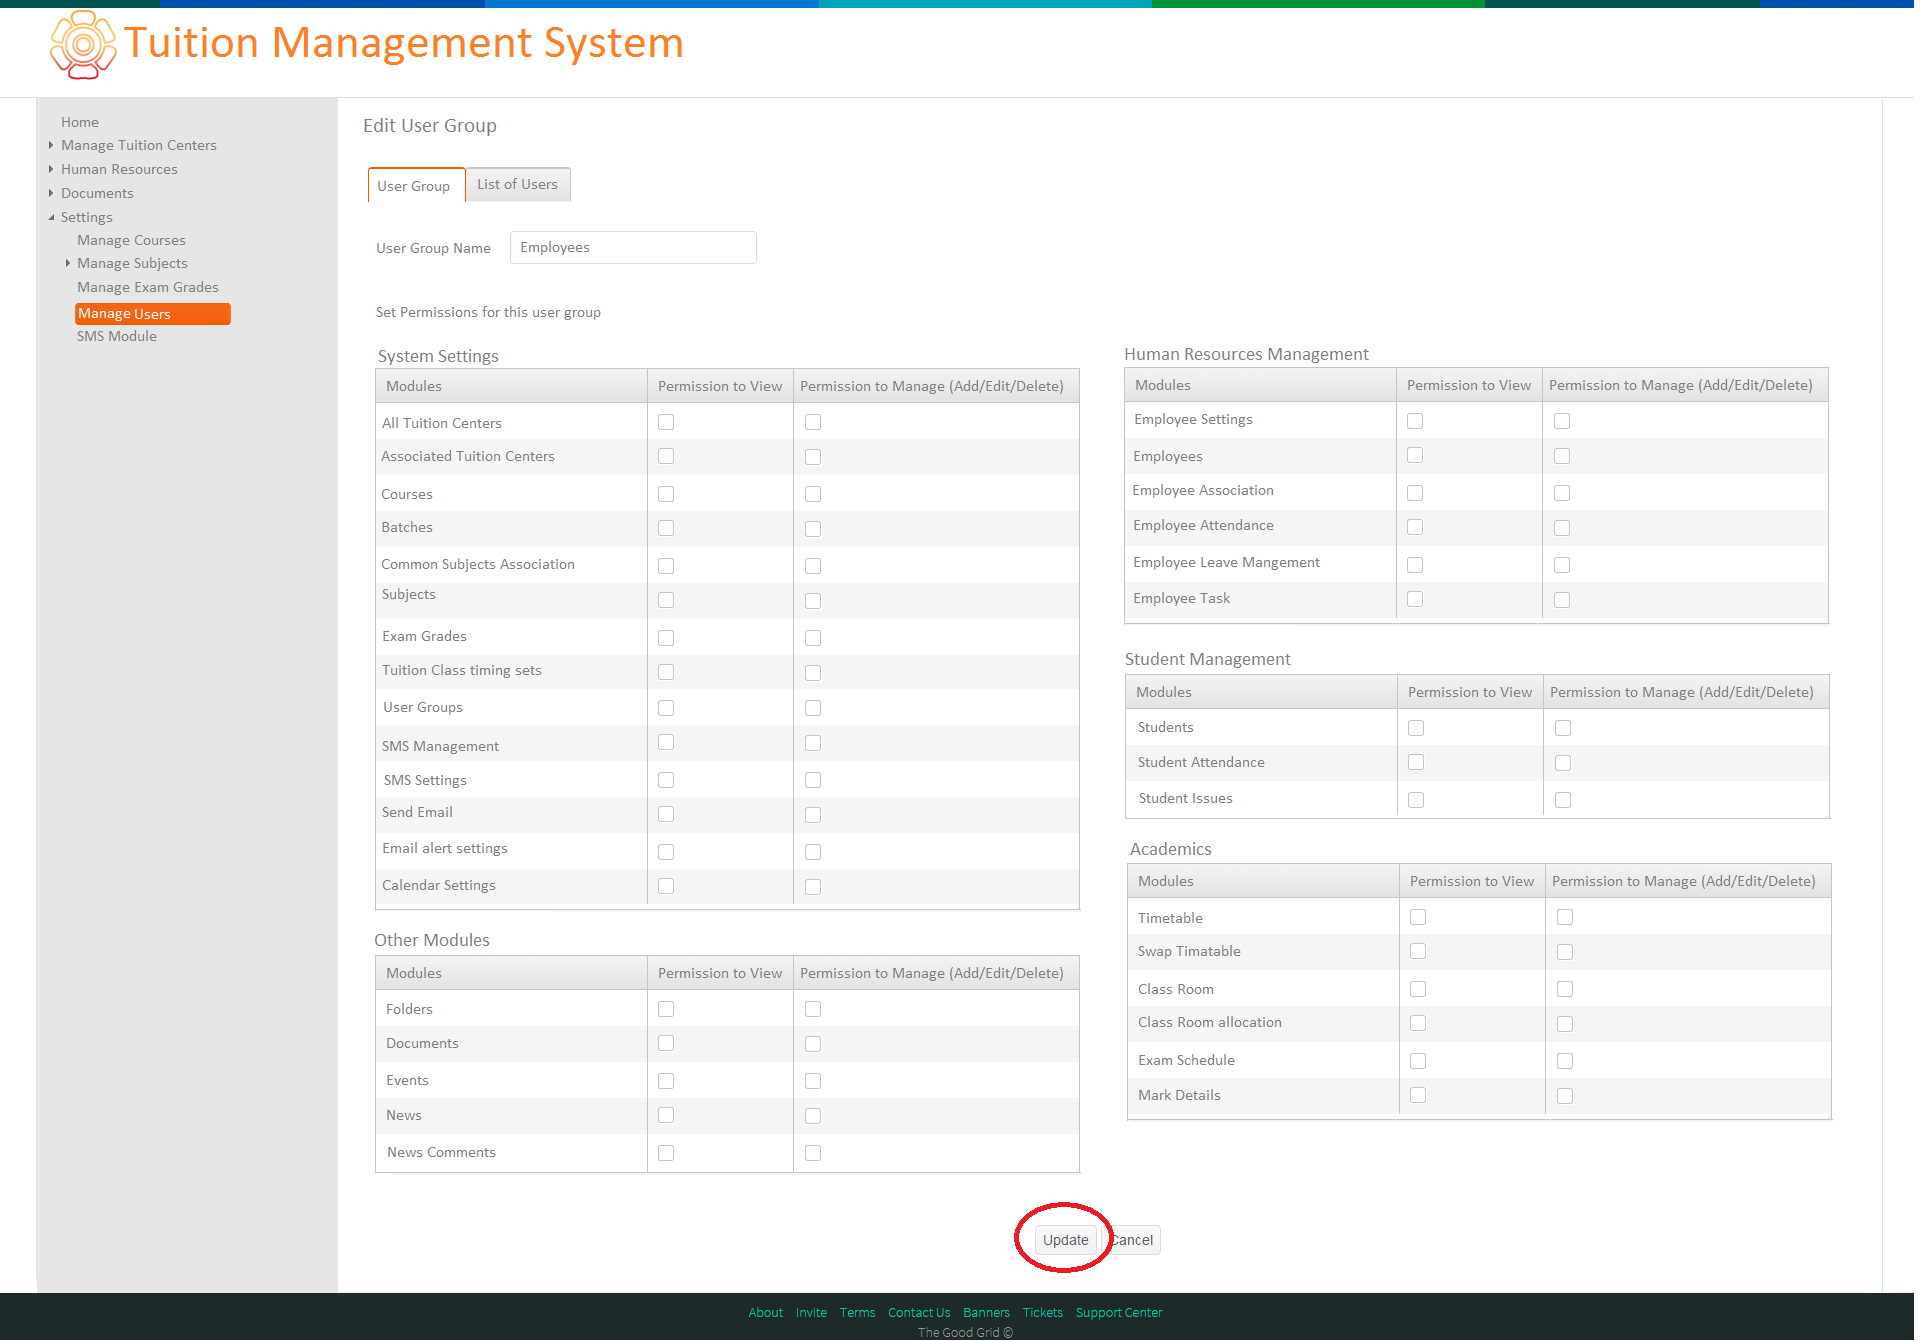Open the Terms footer link
This screenshot has height=1341, width=1920.
pyautogui.click(x=858, y=1314)
